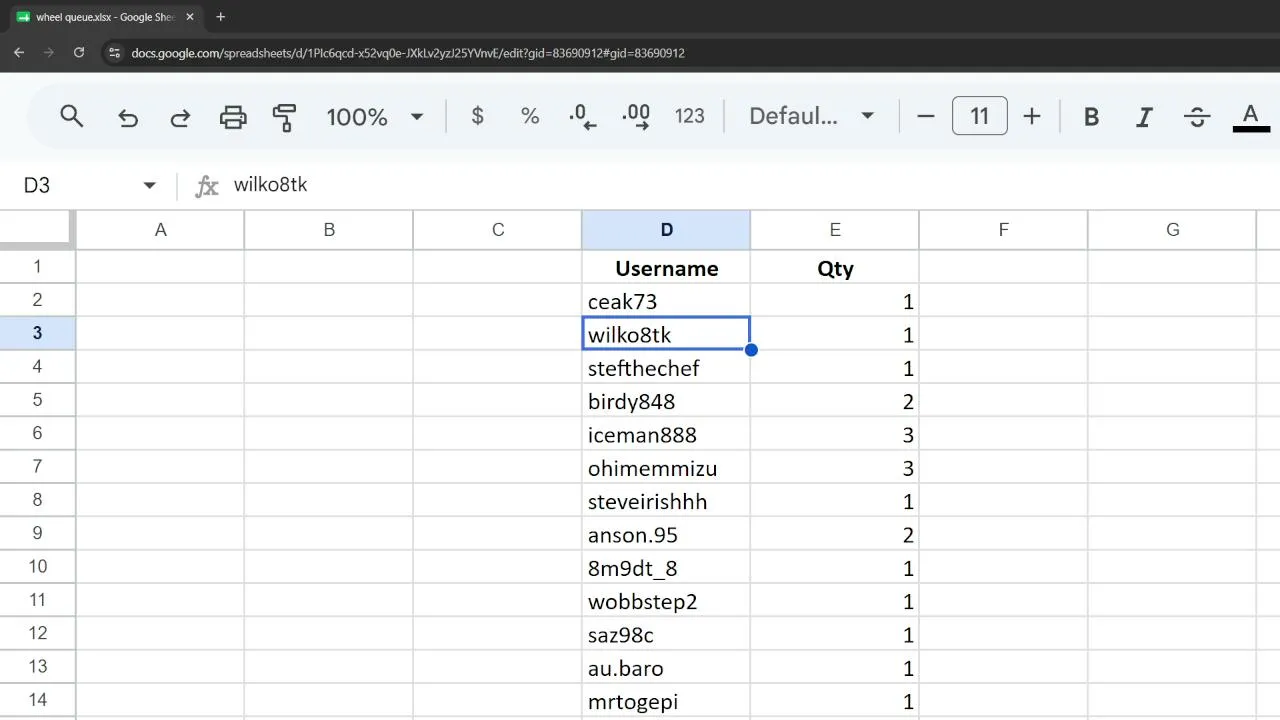This screenshot has height=720, width=1280.
Task: Open a new browser tab
Action: coord(220,17)
